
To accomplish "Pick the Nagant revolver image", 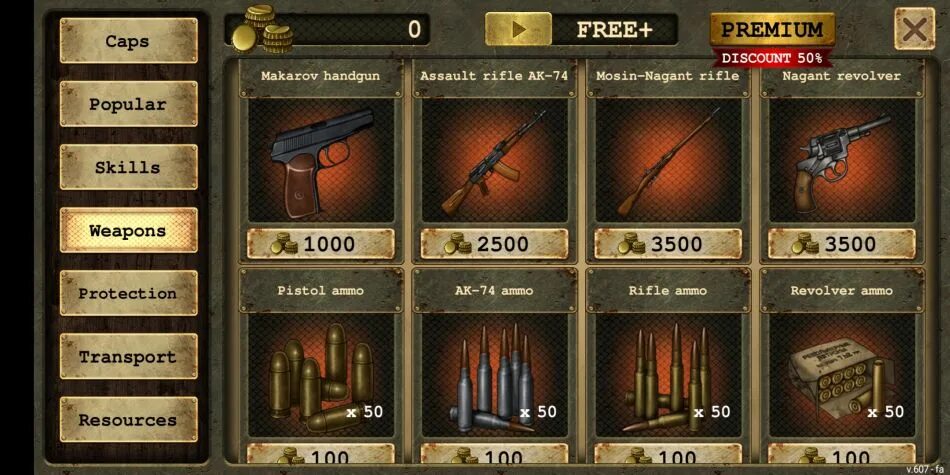I will tap(842, 161).
